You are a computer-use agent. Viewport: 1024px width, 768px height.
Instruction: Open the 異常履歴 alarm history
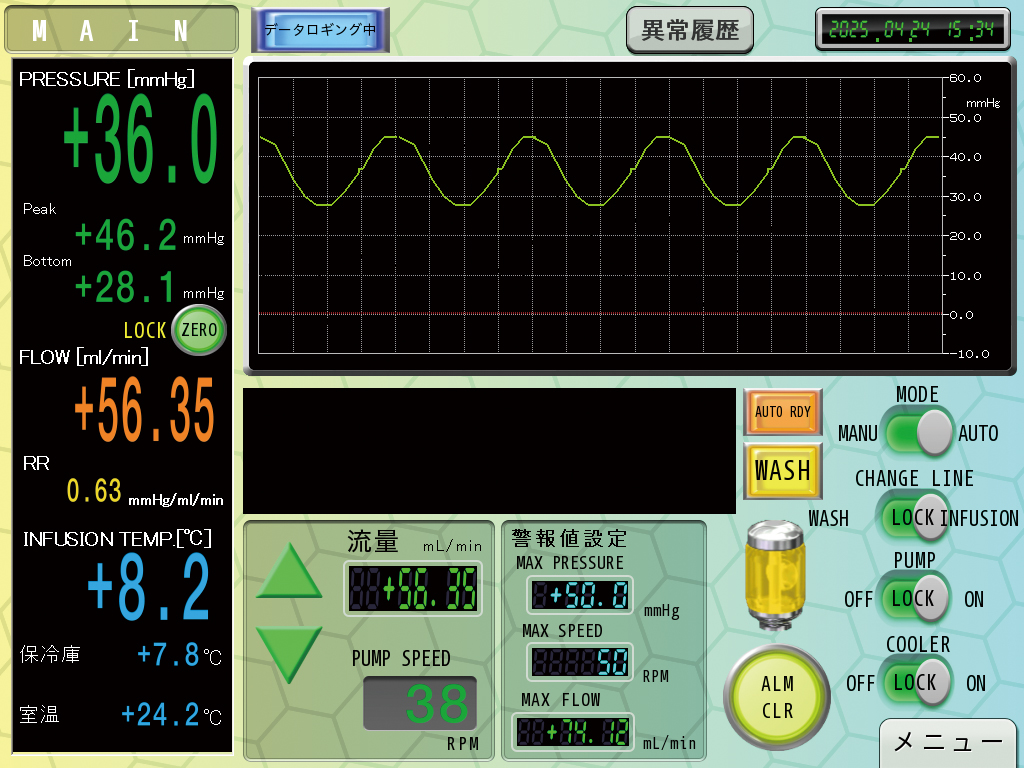point(690,30)
